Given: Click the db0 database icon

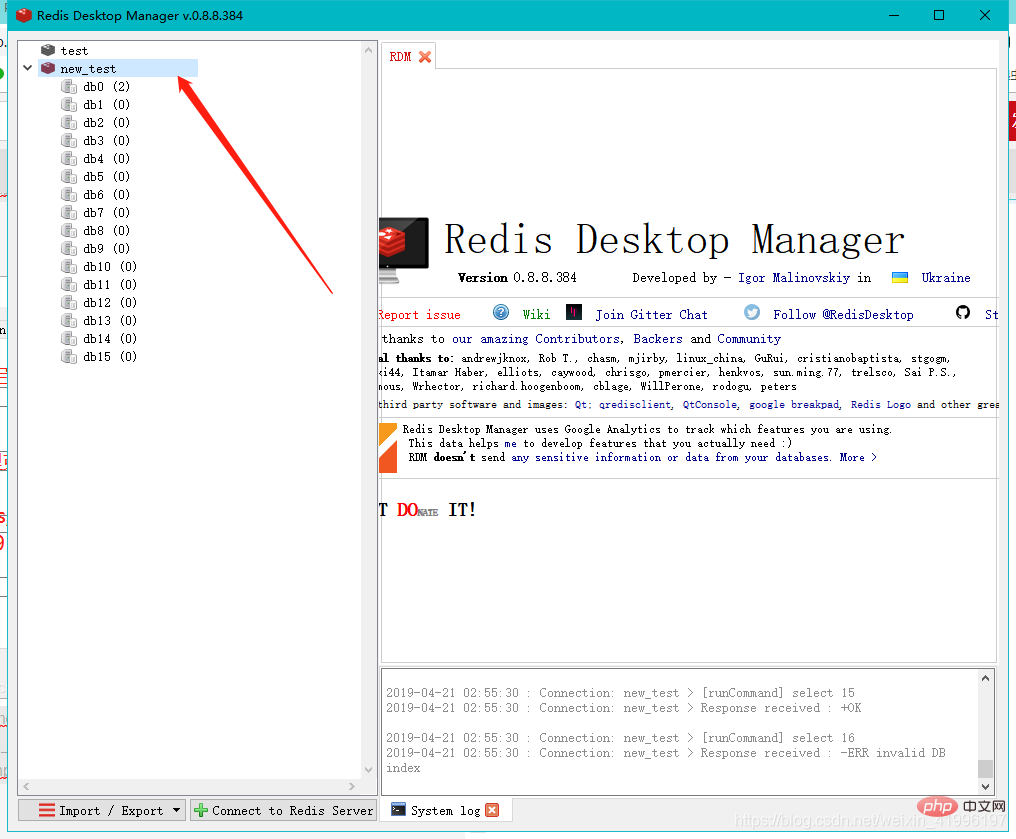Looking at the screenshot, I should (69, 86).
